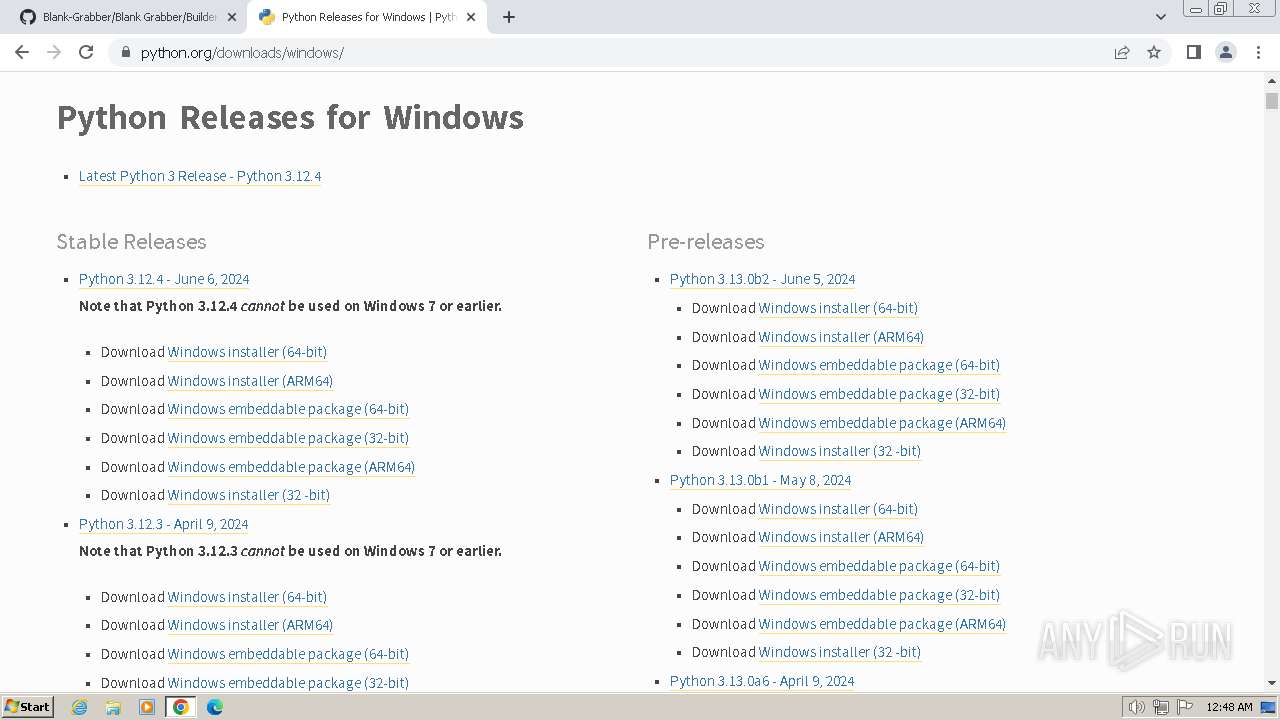Download 3.12.4 Windows embeddable package (32-bit)
The image size is (1280, 720).
288,438
